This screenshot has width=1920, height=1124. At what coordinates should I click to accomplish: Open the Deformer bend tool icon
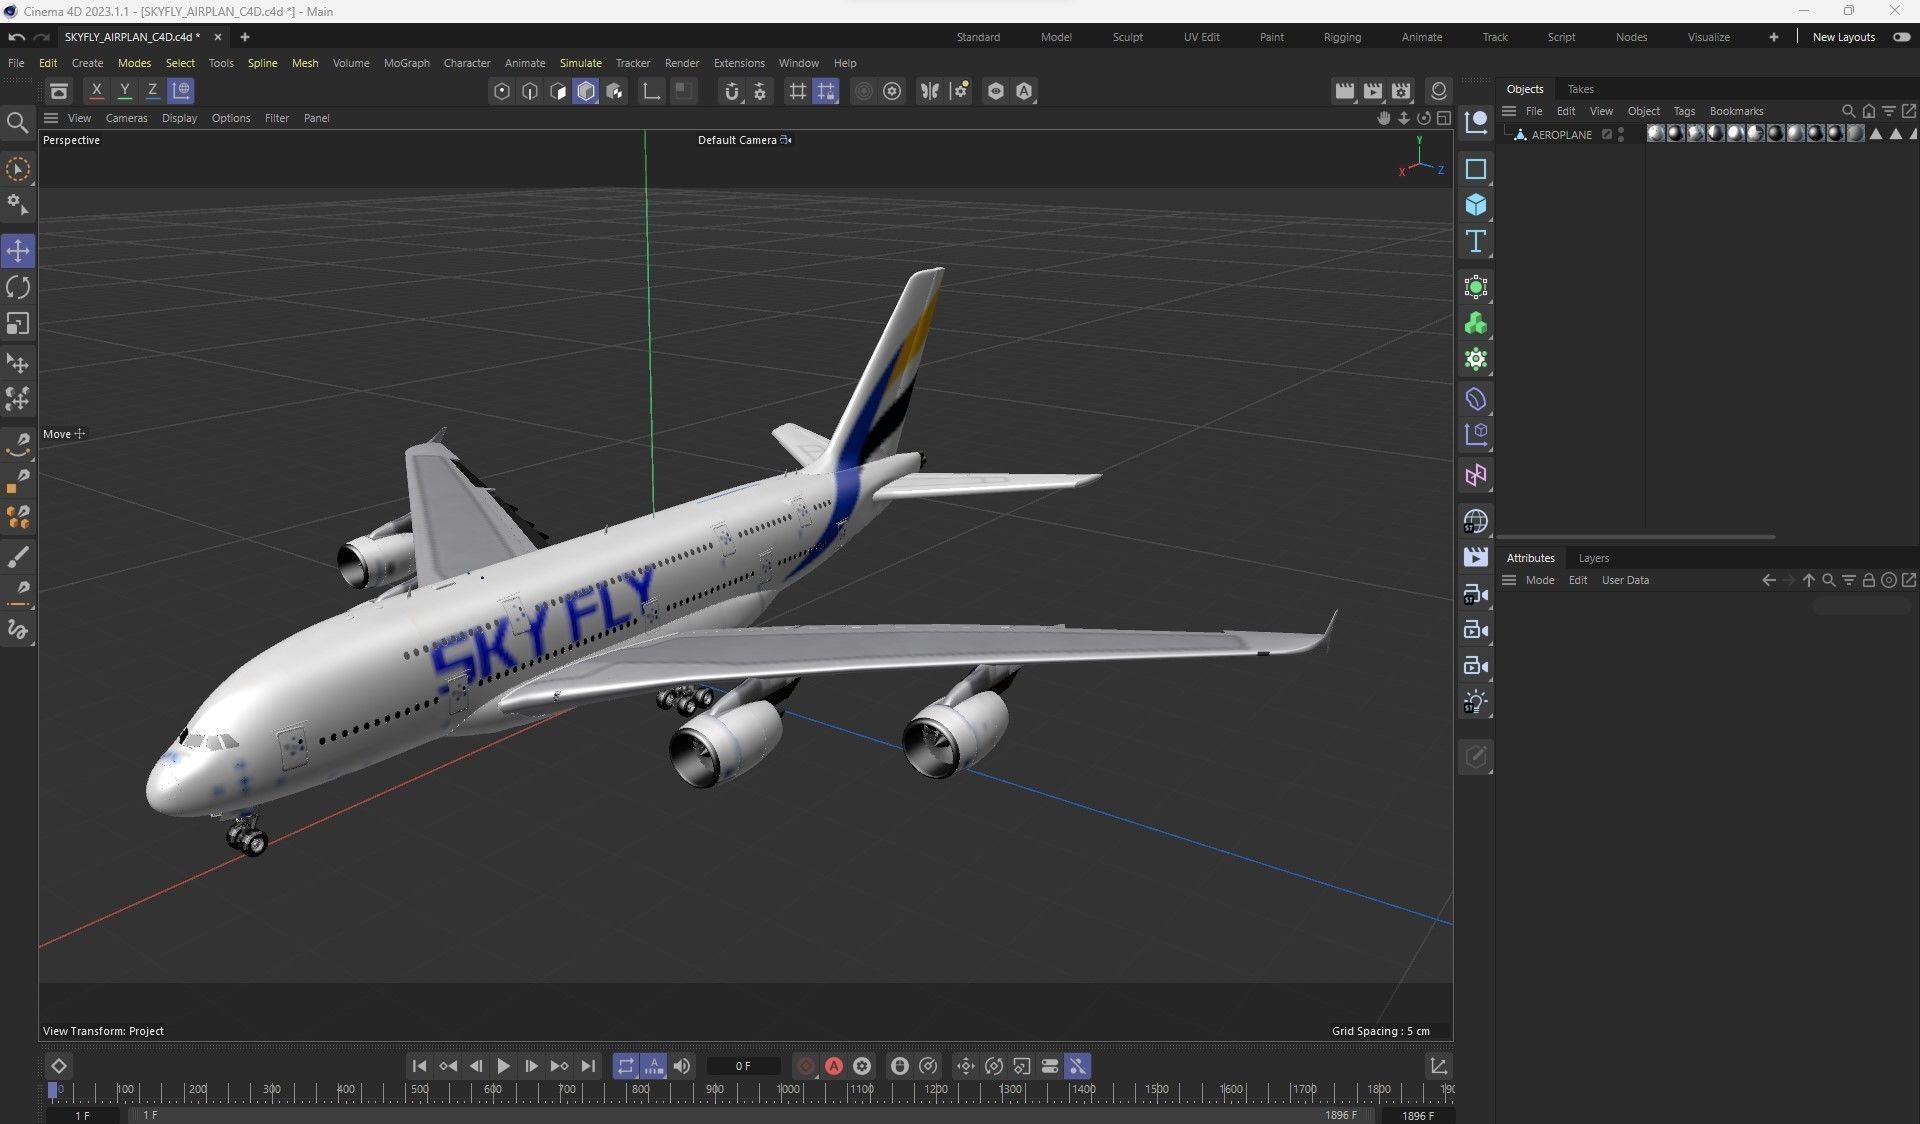[1475, 399]
